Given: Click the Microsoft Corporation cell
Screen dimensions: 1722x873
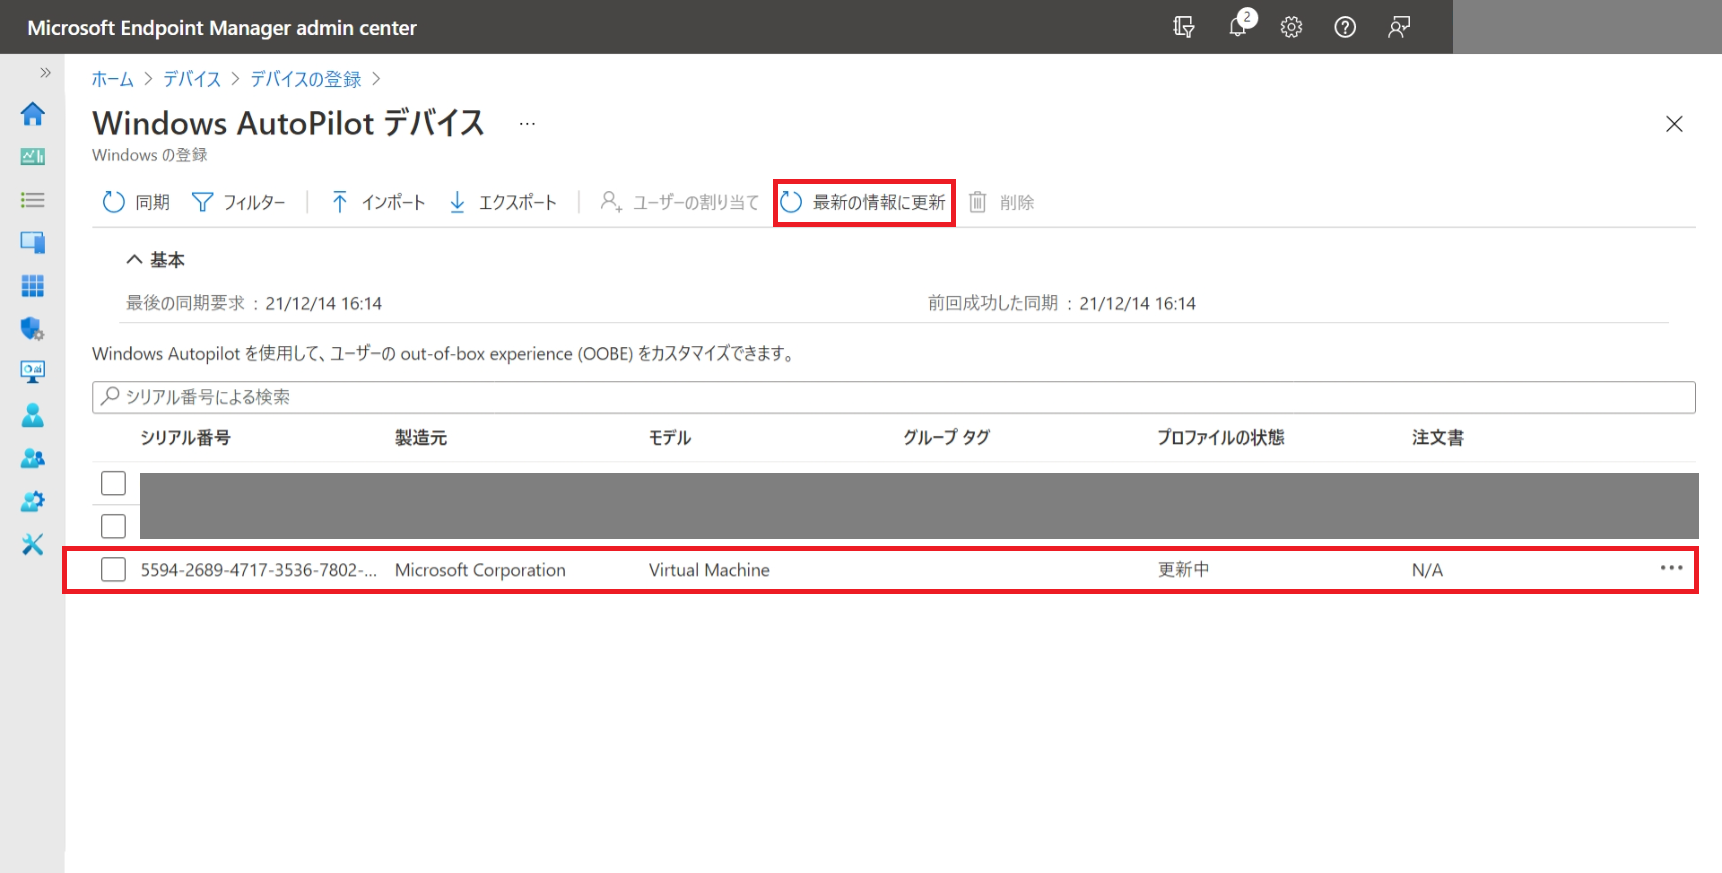Looking at the screenshot, I should pos(480,570).
